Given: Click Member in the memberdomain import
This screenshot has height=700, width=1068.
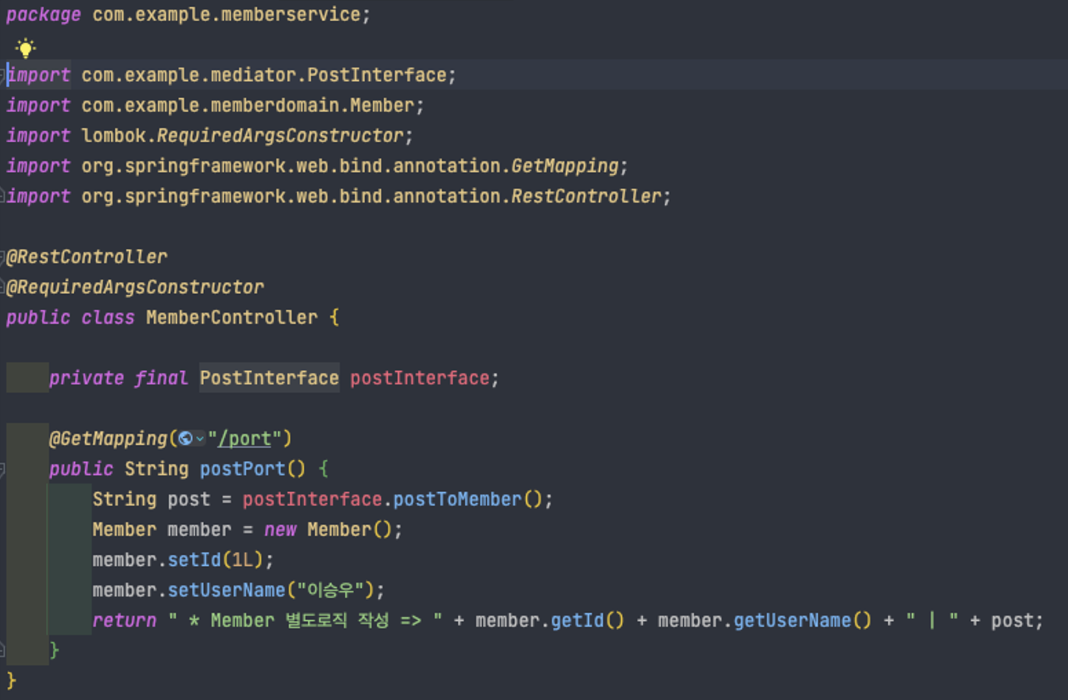Looking at the screenshot, I should point(381,106).
